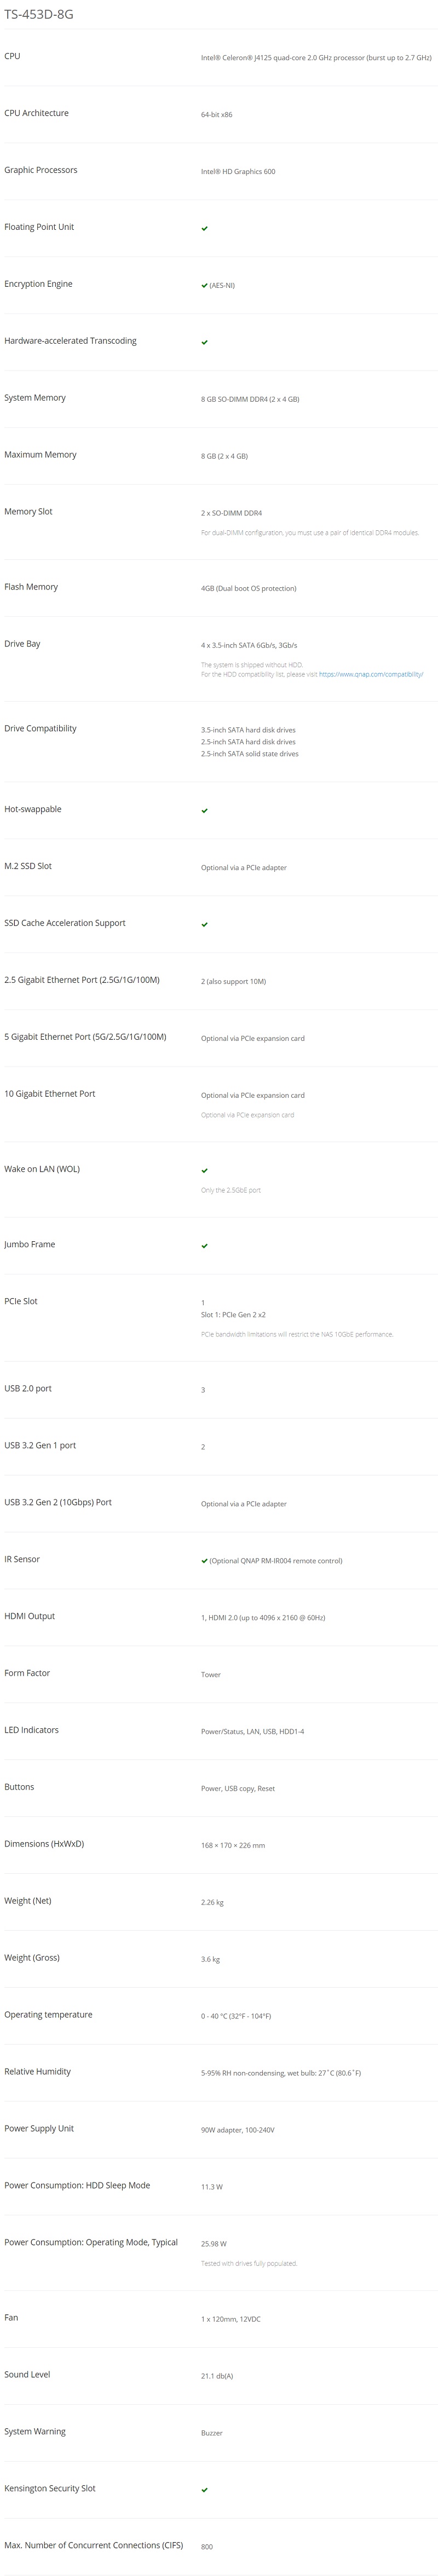Click the CPU specification label
The image size is (438, 2576).
click(x=12, y=56)
